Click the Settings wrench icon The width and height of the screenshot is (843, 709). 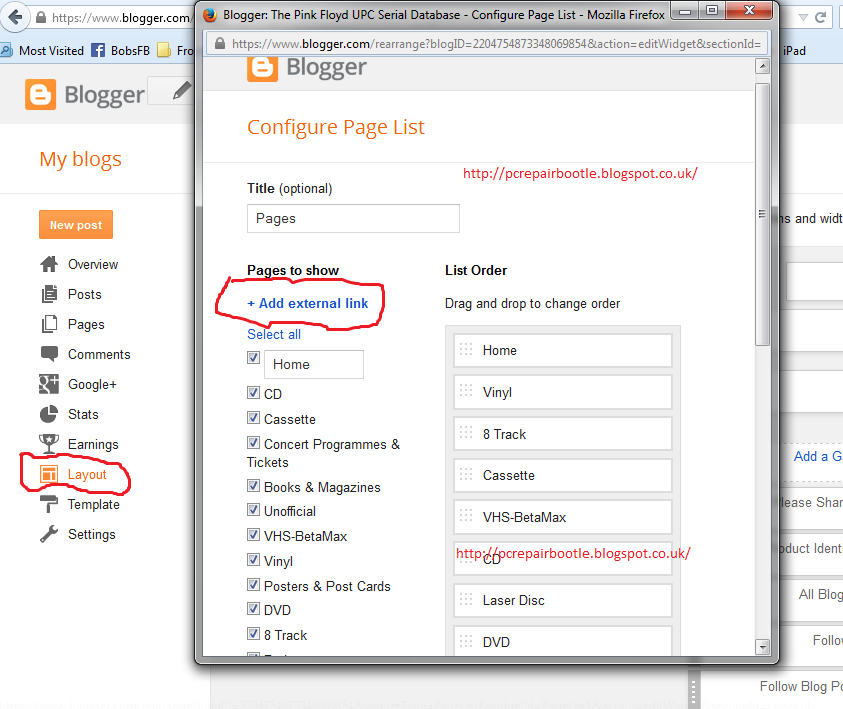point(49,534)
